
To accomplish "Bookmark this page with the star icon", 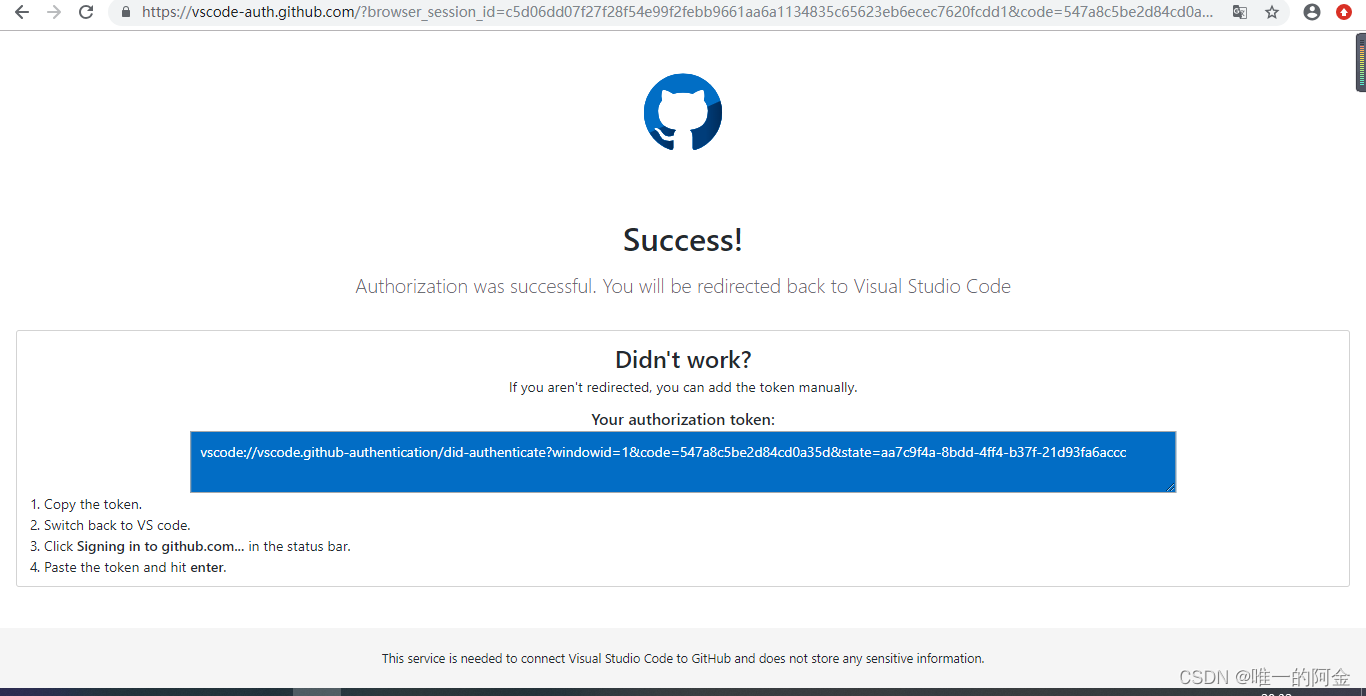I will tap(1272, 13).
